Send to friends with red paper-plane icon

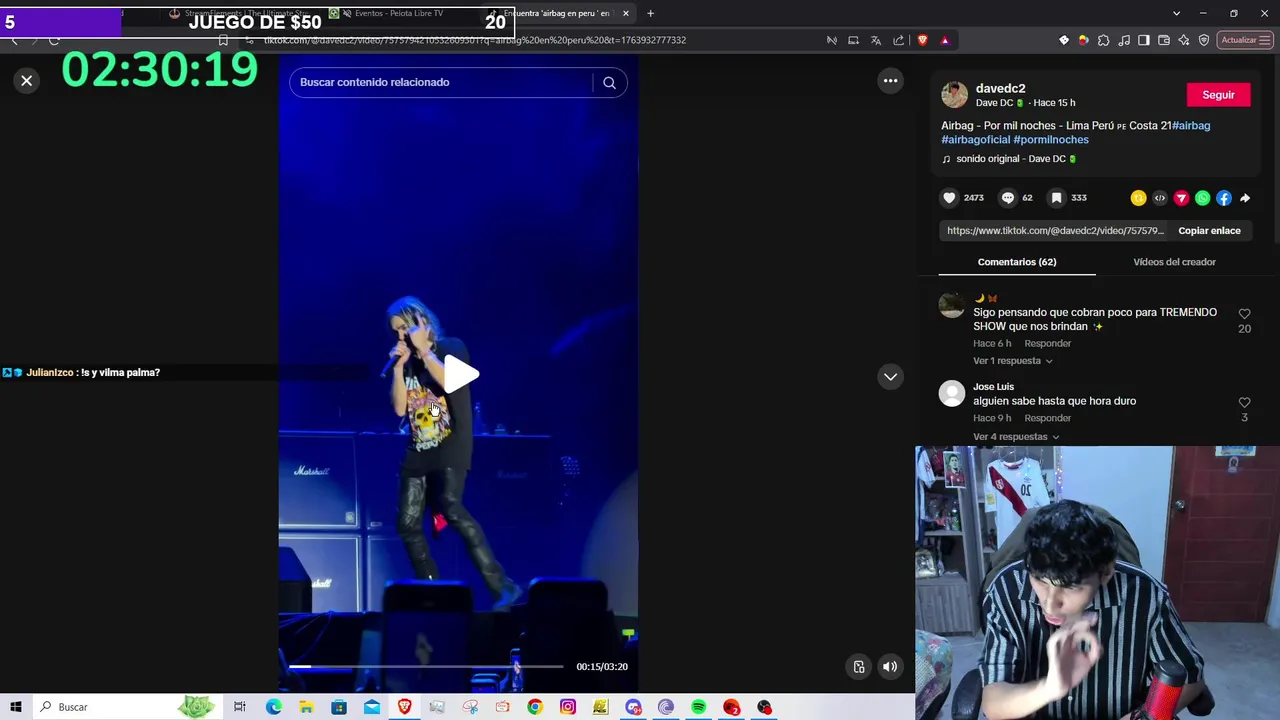pos(1181,198)
